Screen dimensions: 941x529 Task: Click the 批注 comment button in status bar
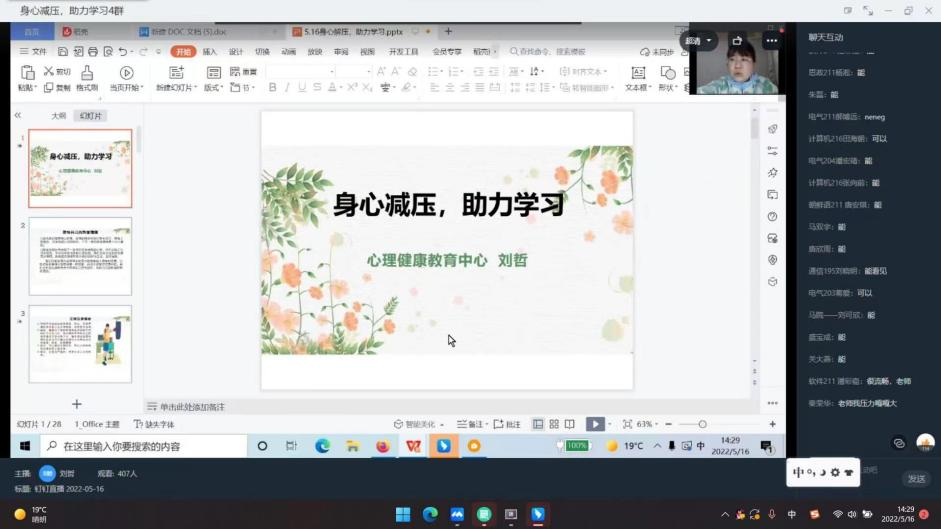507,424
